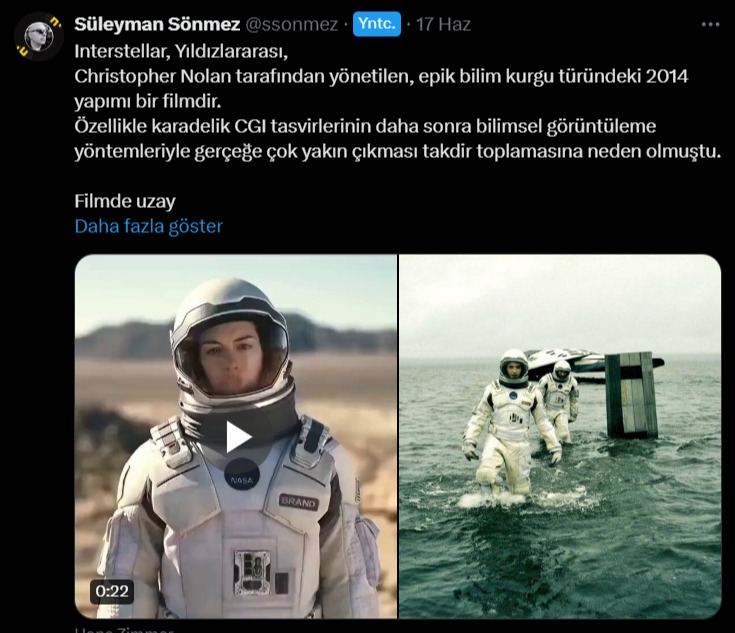Viewport: 735px width, 633px height.
Task: Click the tweet line starting Interstellar, Yıldızlararası
Action: (x=181, y=51)
